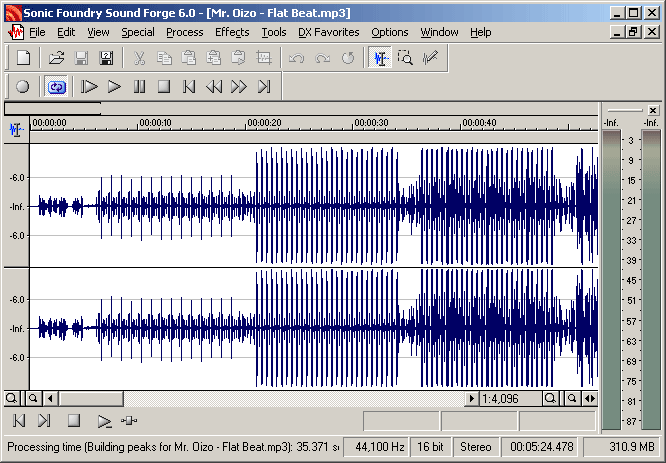Image resolution: width=666 pixels, height=463 pixels.
Task: Click the maximize width double-arrow icon
Action: coord(590,398)
